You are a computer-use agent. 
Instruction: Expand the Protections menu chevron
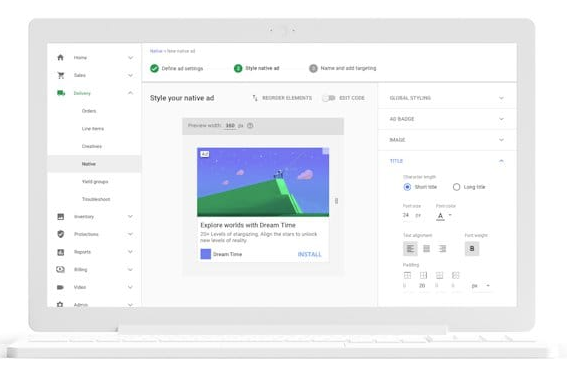coord(131,234)
